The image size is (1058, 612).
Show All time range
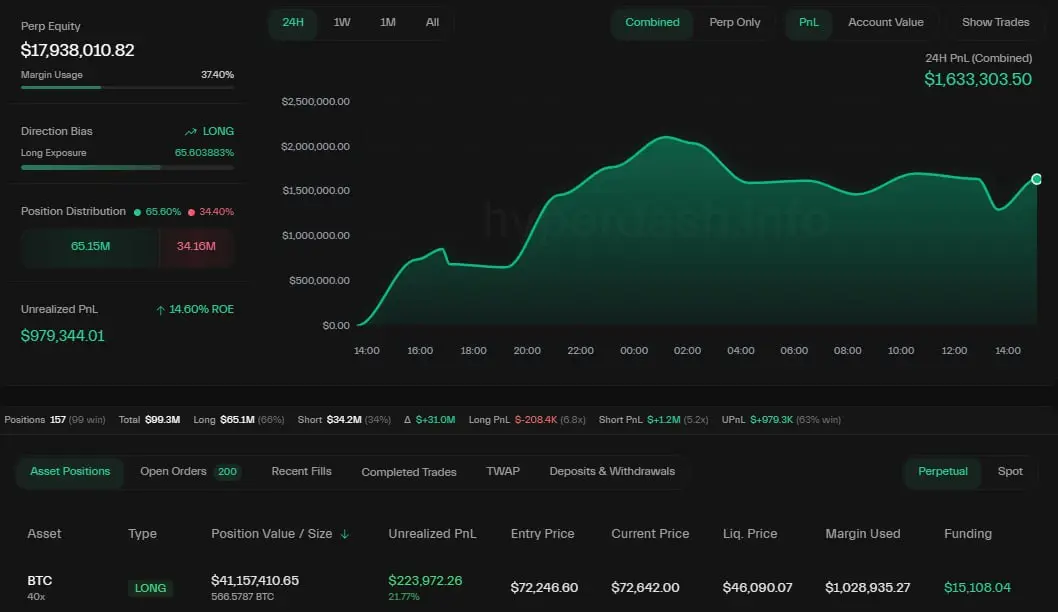click(433, 22)
